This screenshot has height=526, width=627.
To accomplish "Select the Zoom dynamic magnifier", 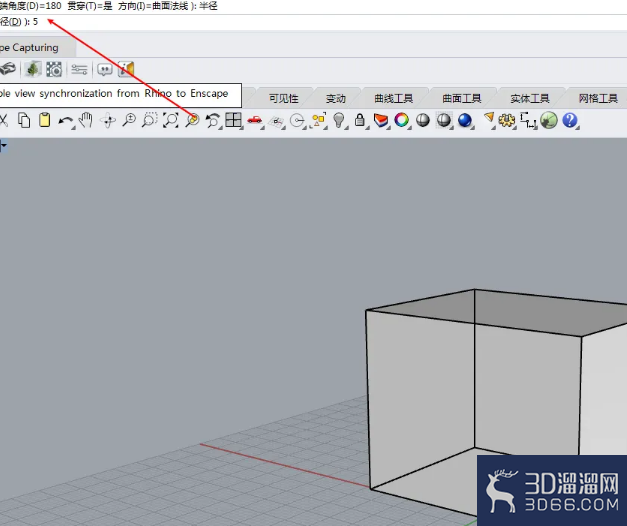I will coord(129,120).
